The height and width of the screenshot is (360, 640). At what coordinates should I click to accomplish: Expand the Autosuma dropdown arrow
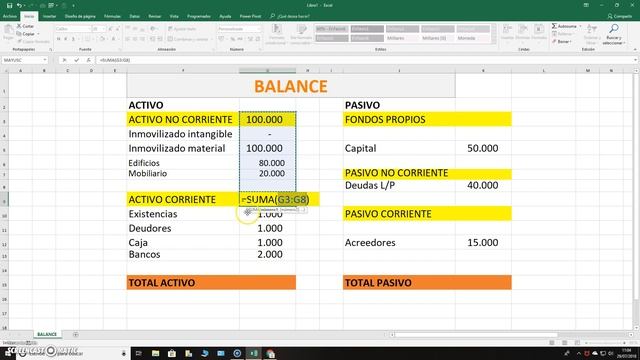pos(580,26)
